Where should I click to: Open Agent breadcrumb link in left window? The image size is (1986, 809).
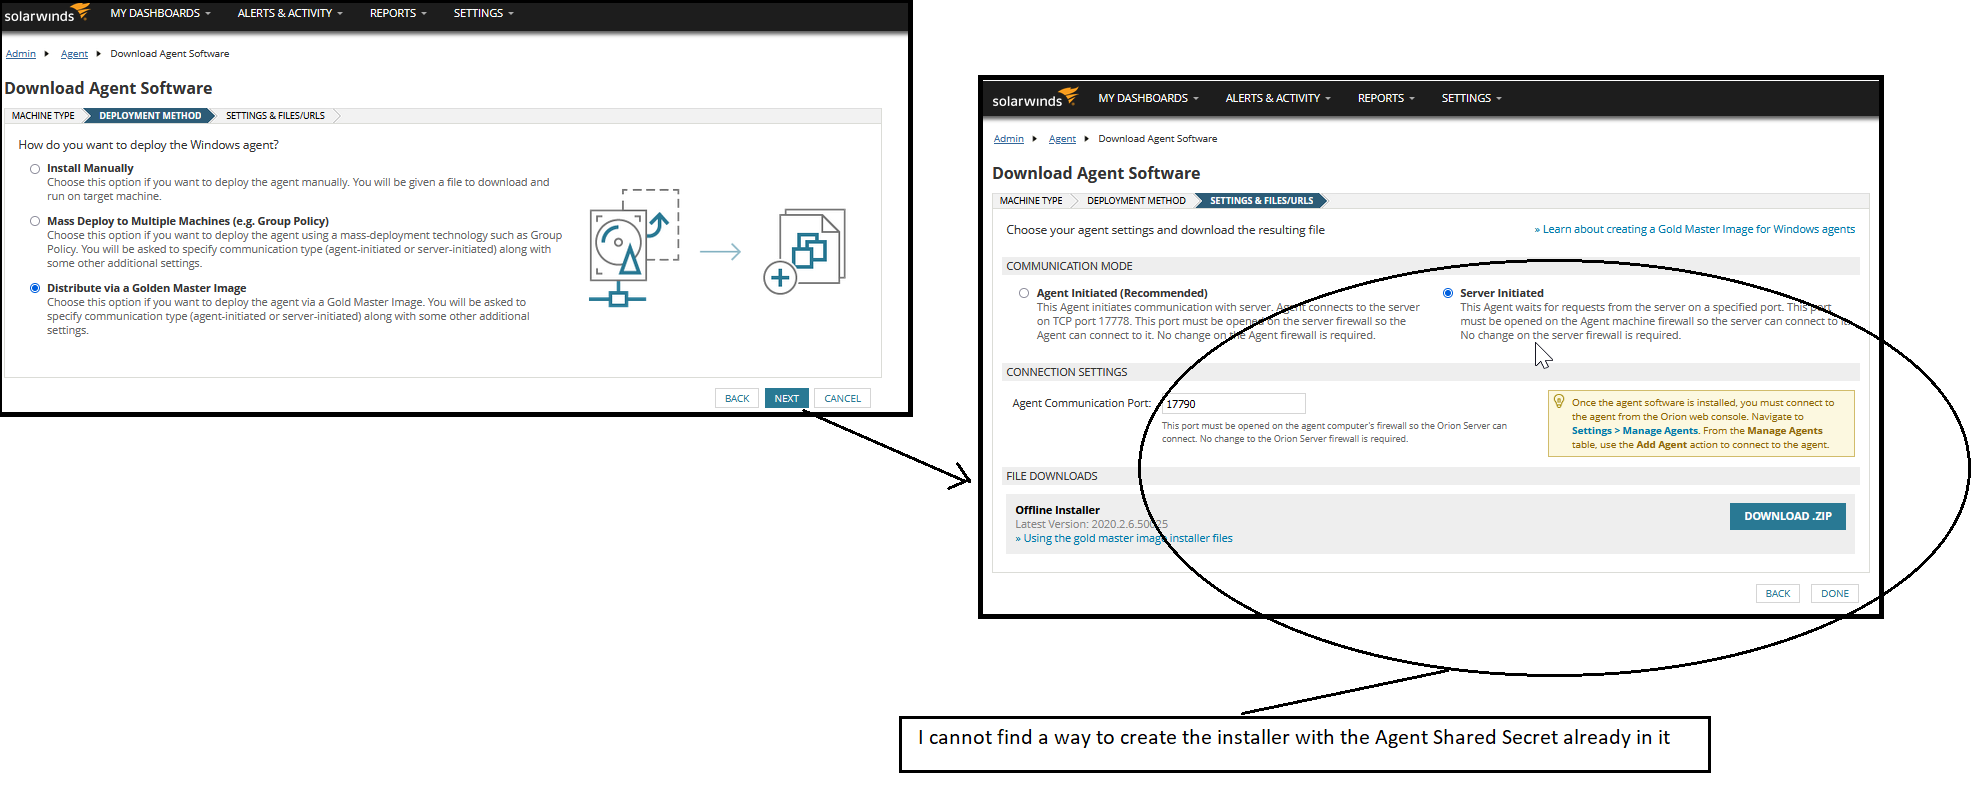(74, 54)
